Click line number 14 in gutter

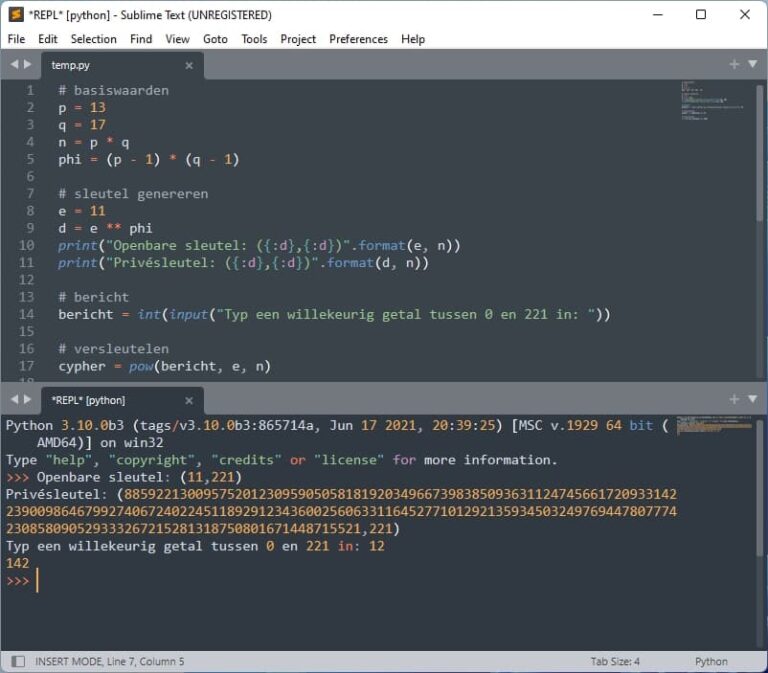pos(26,314)
